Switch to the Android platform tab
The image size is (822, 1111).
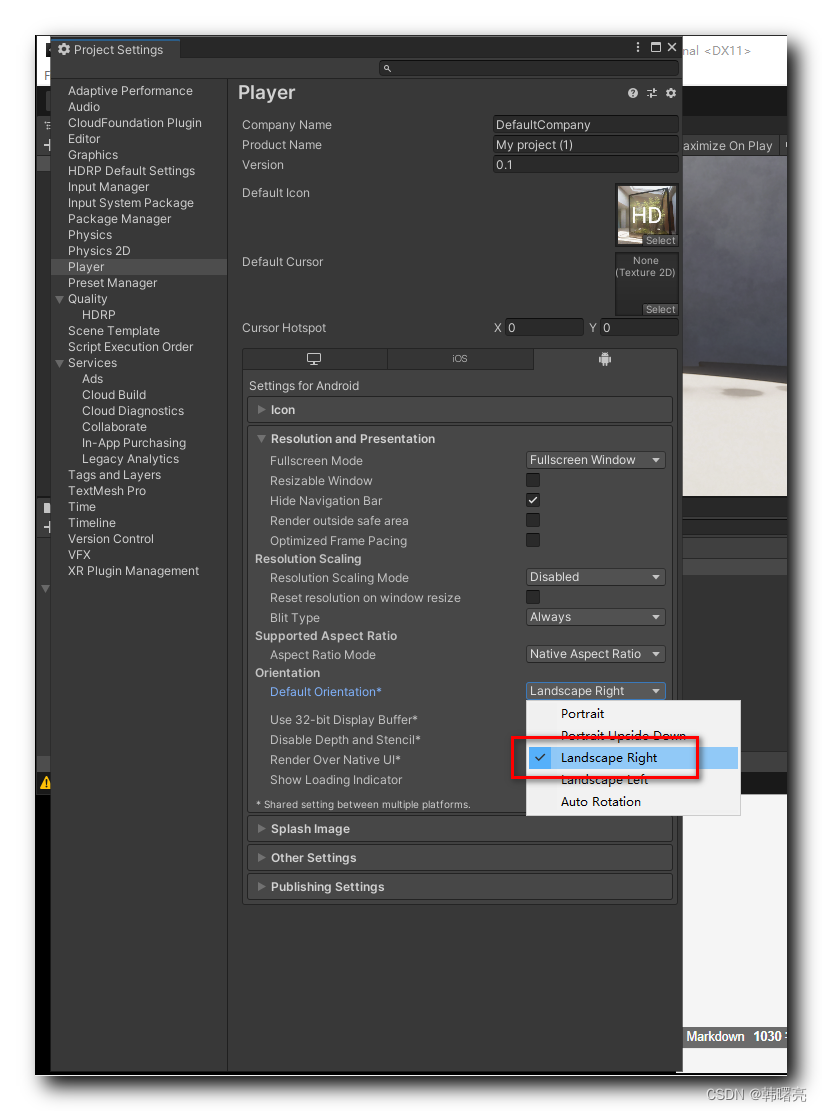[x=604, y=358]
